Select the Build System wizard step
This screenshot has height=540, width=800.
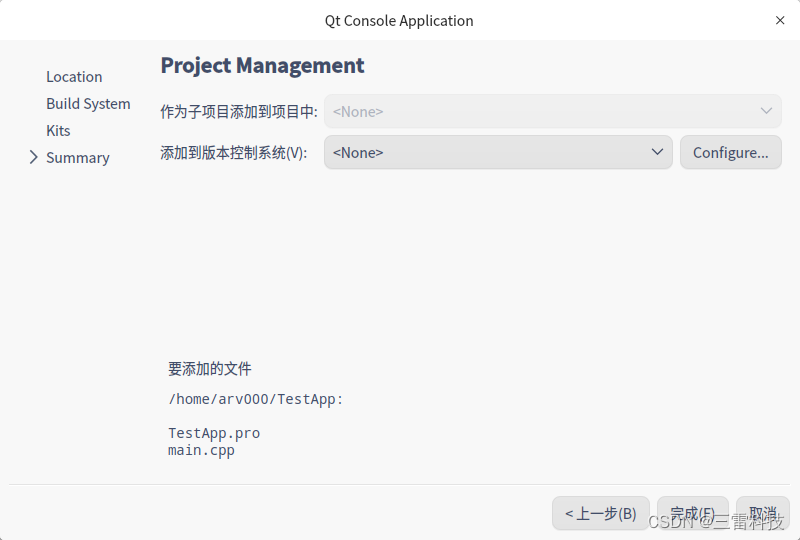[88, 103]
